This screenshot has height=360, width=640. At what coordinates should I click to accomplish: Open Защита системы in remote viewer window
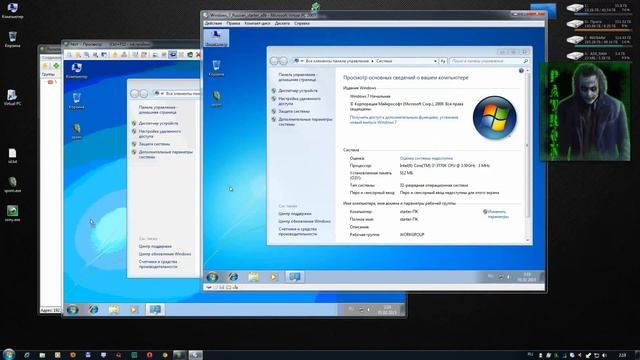(154, 144)
